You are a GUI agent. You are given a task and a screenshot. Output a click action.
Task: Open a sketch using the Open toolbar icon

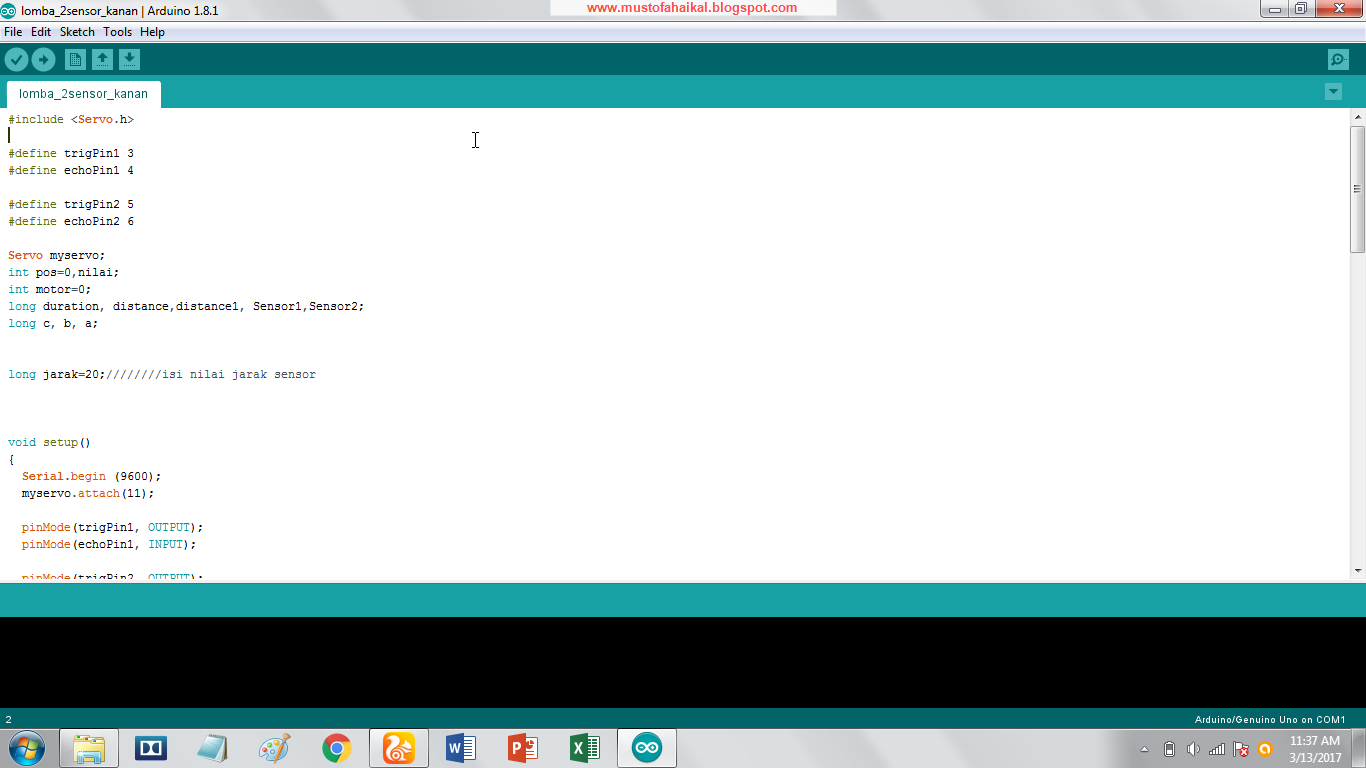102,59
